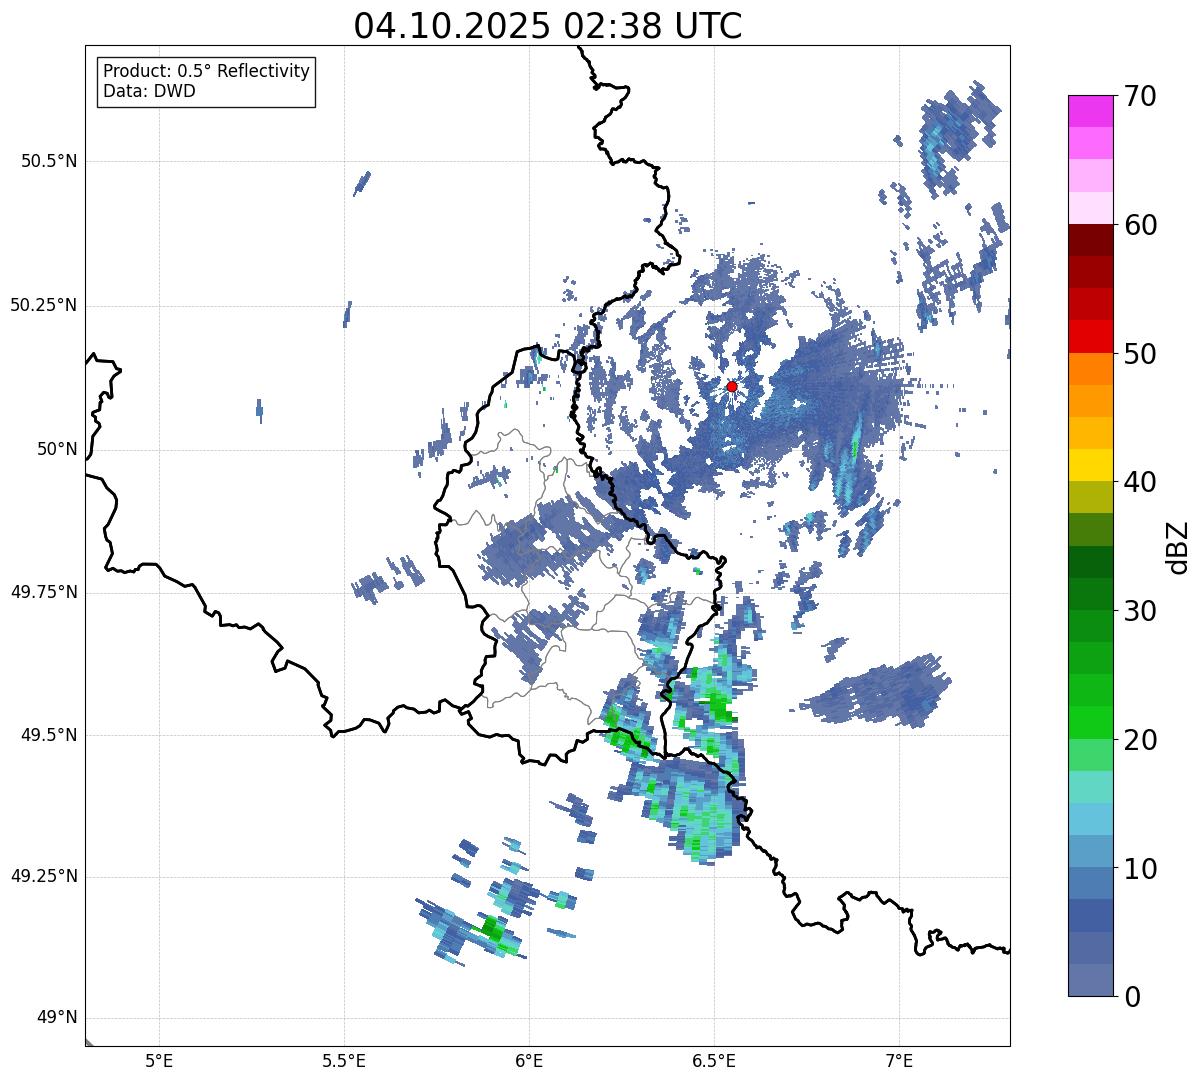Click the 50.25°N latitude label

(44, 306)
